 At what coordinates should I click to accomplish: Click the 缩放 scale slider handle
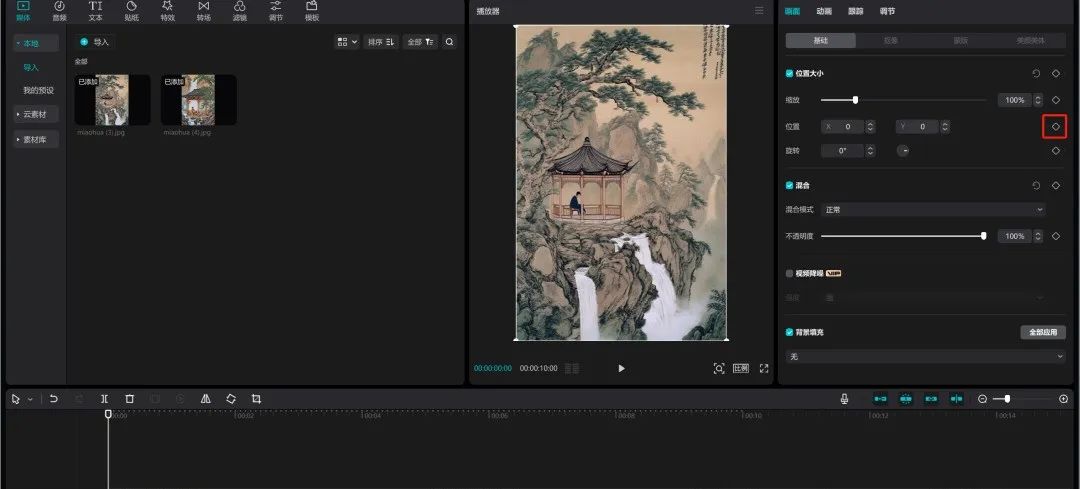[x=855, y=100]
